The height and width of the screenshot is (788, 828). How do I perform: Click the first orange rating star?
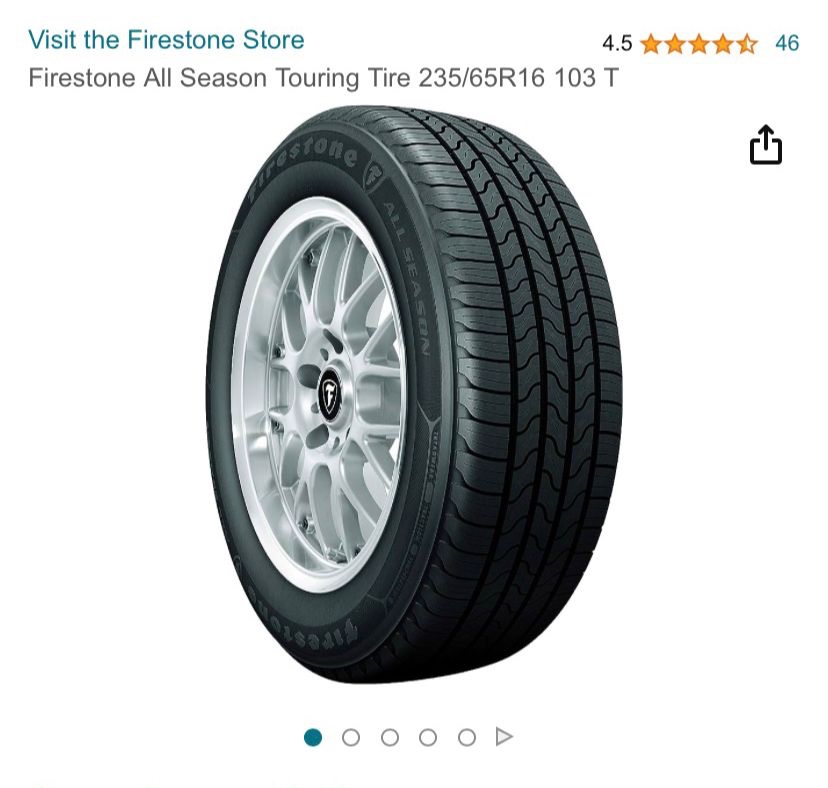click(x=651, y=44)
